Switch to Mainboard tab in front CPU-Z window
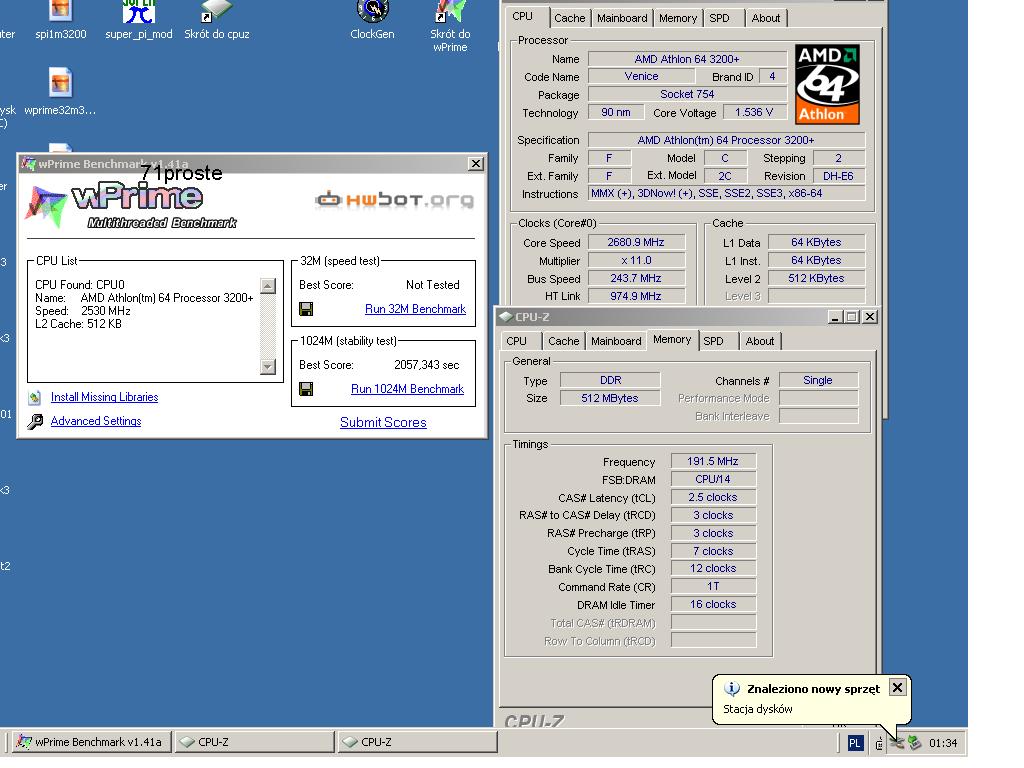 616,341
